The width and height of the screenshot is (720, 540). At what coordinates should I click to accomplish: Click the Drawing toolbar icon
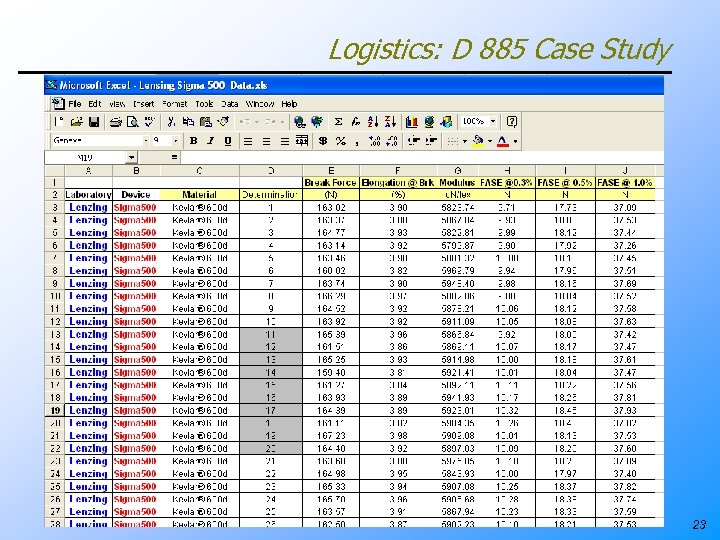pyautogui.click(x=446, y=122)
